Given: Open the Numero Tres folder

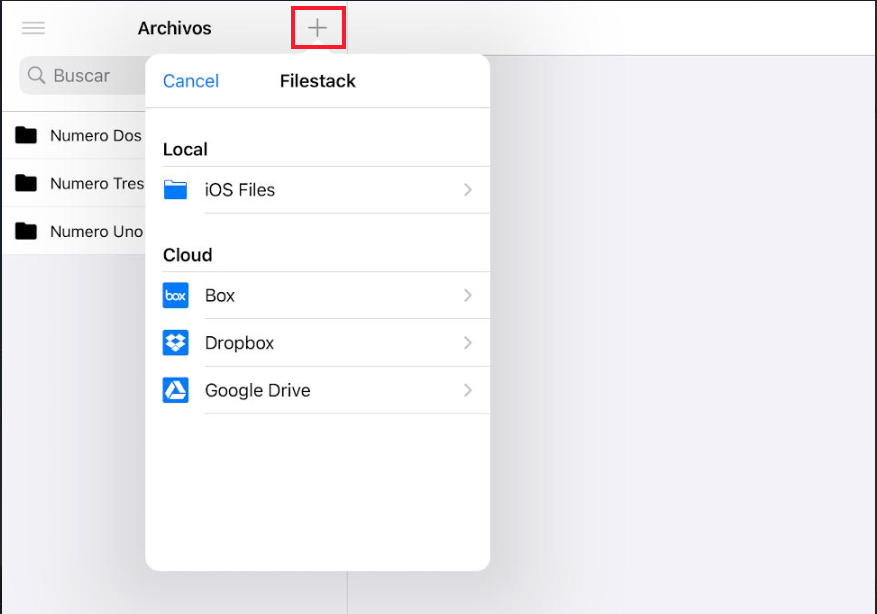Looking at the screenshot, I should click(74, 183).
